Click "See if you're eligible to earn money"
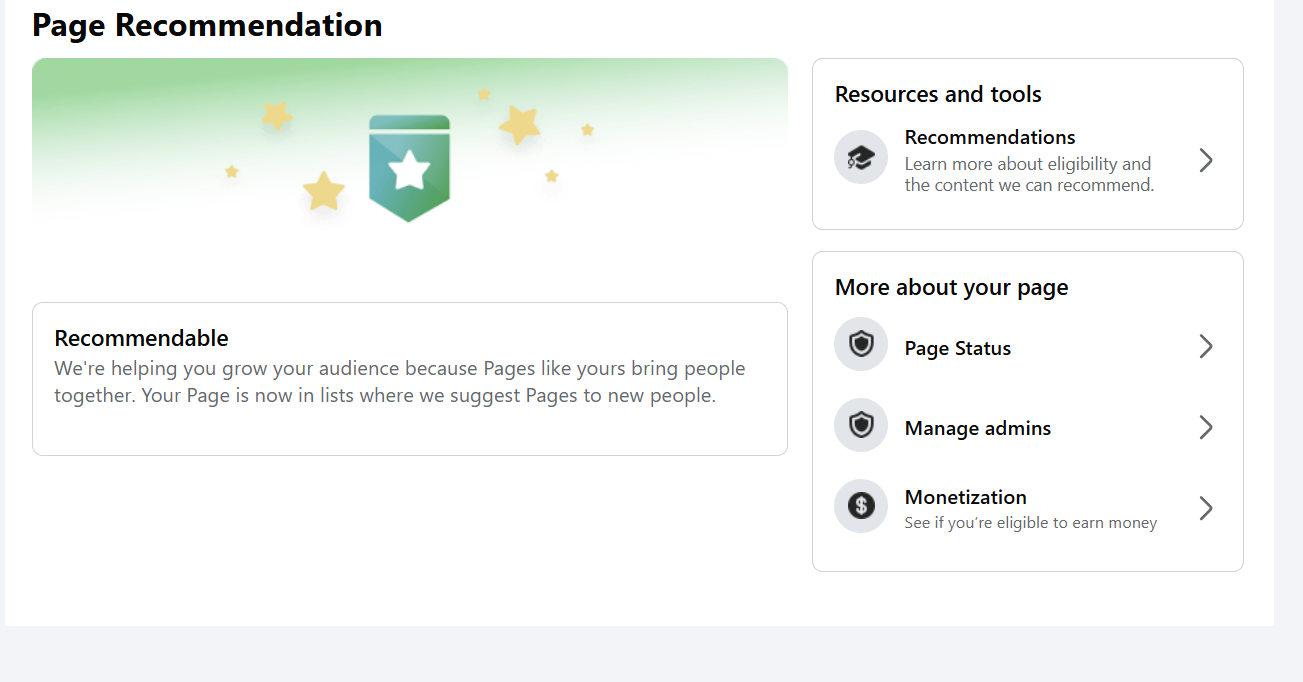1303x682 pixels. coord(1030,523)
